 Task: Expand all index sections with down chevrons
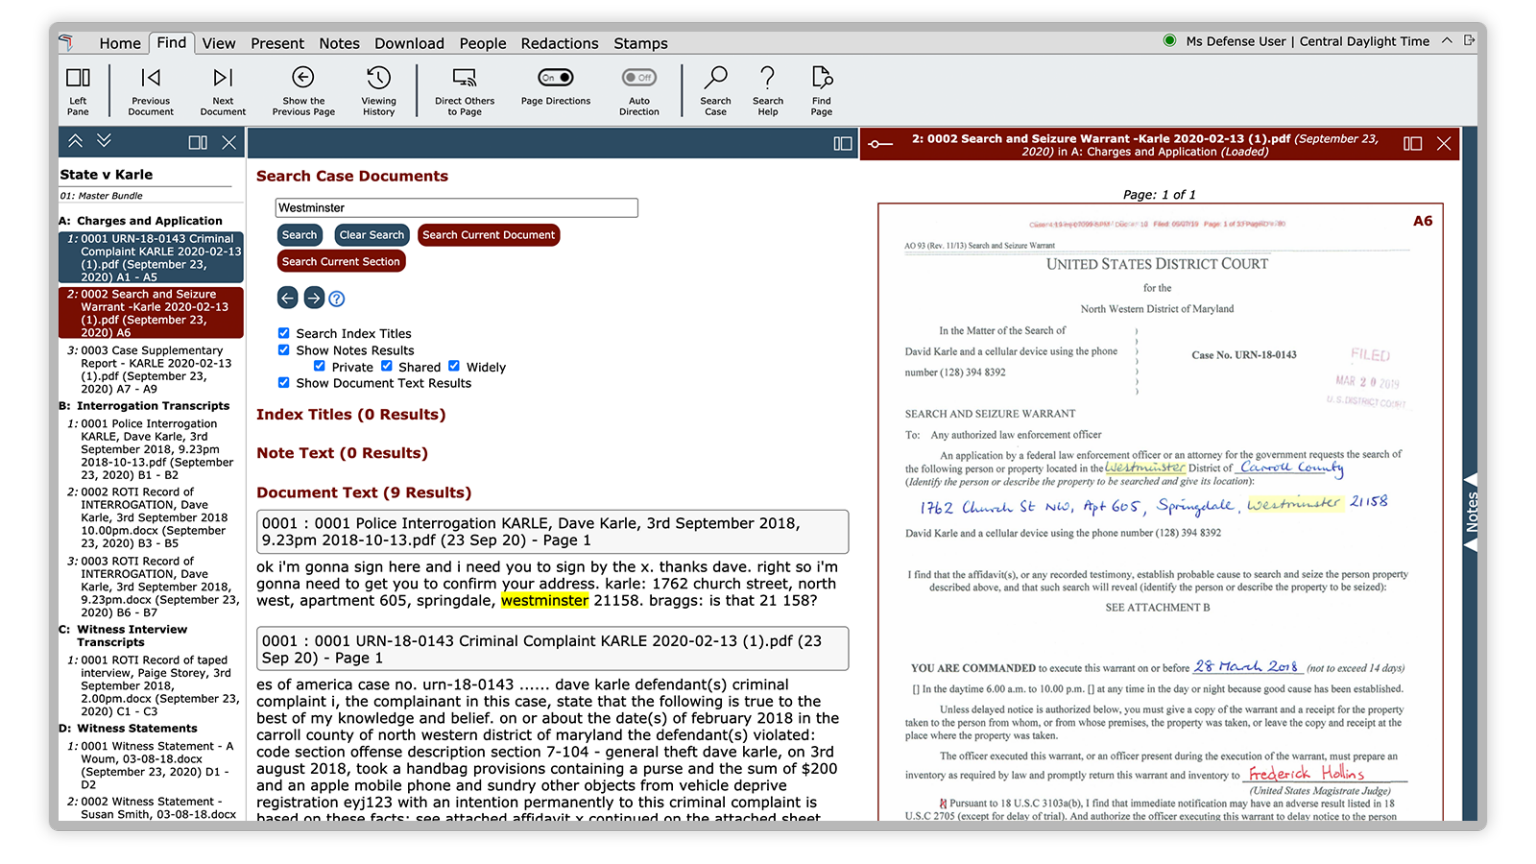coord(103,142)
